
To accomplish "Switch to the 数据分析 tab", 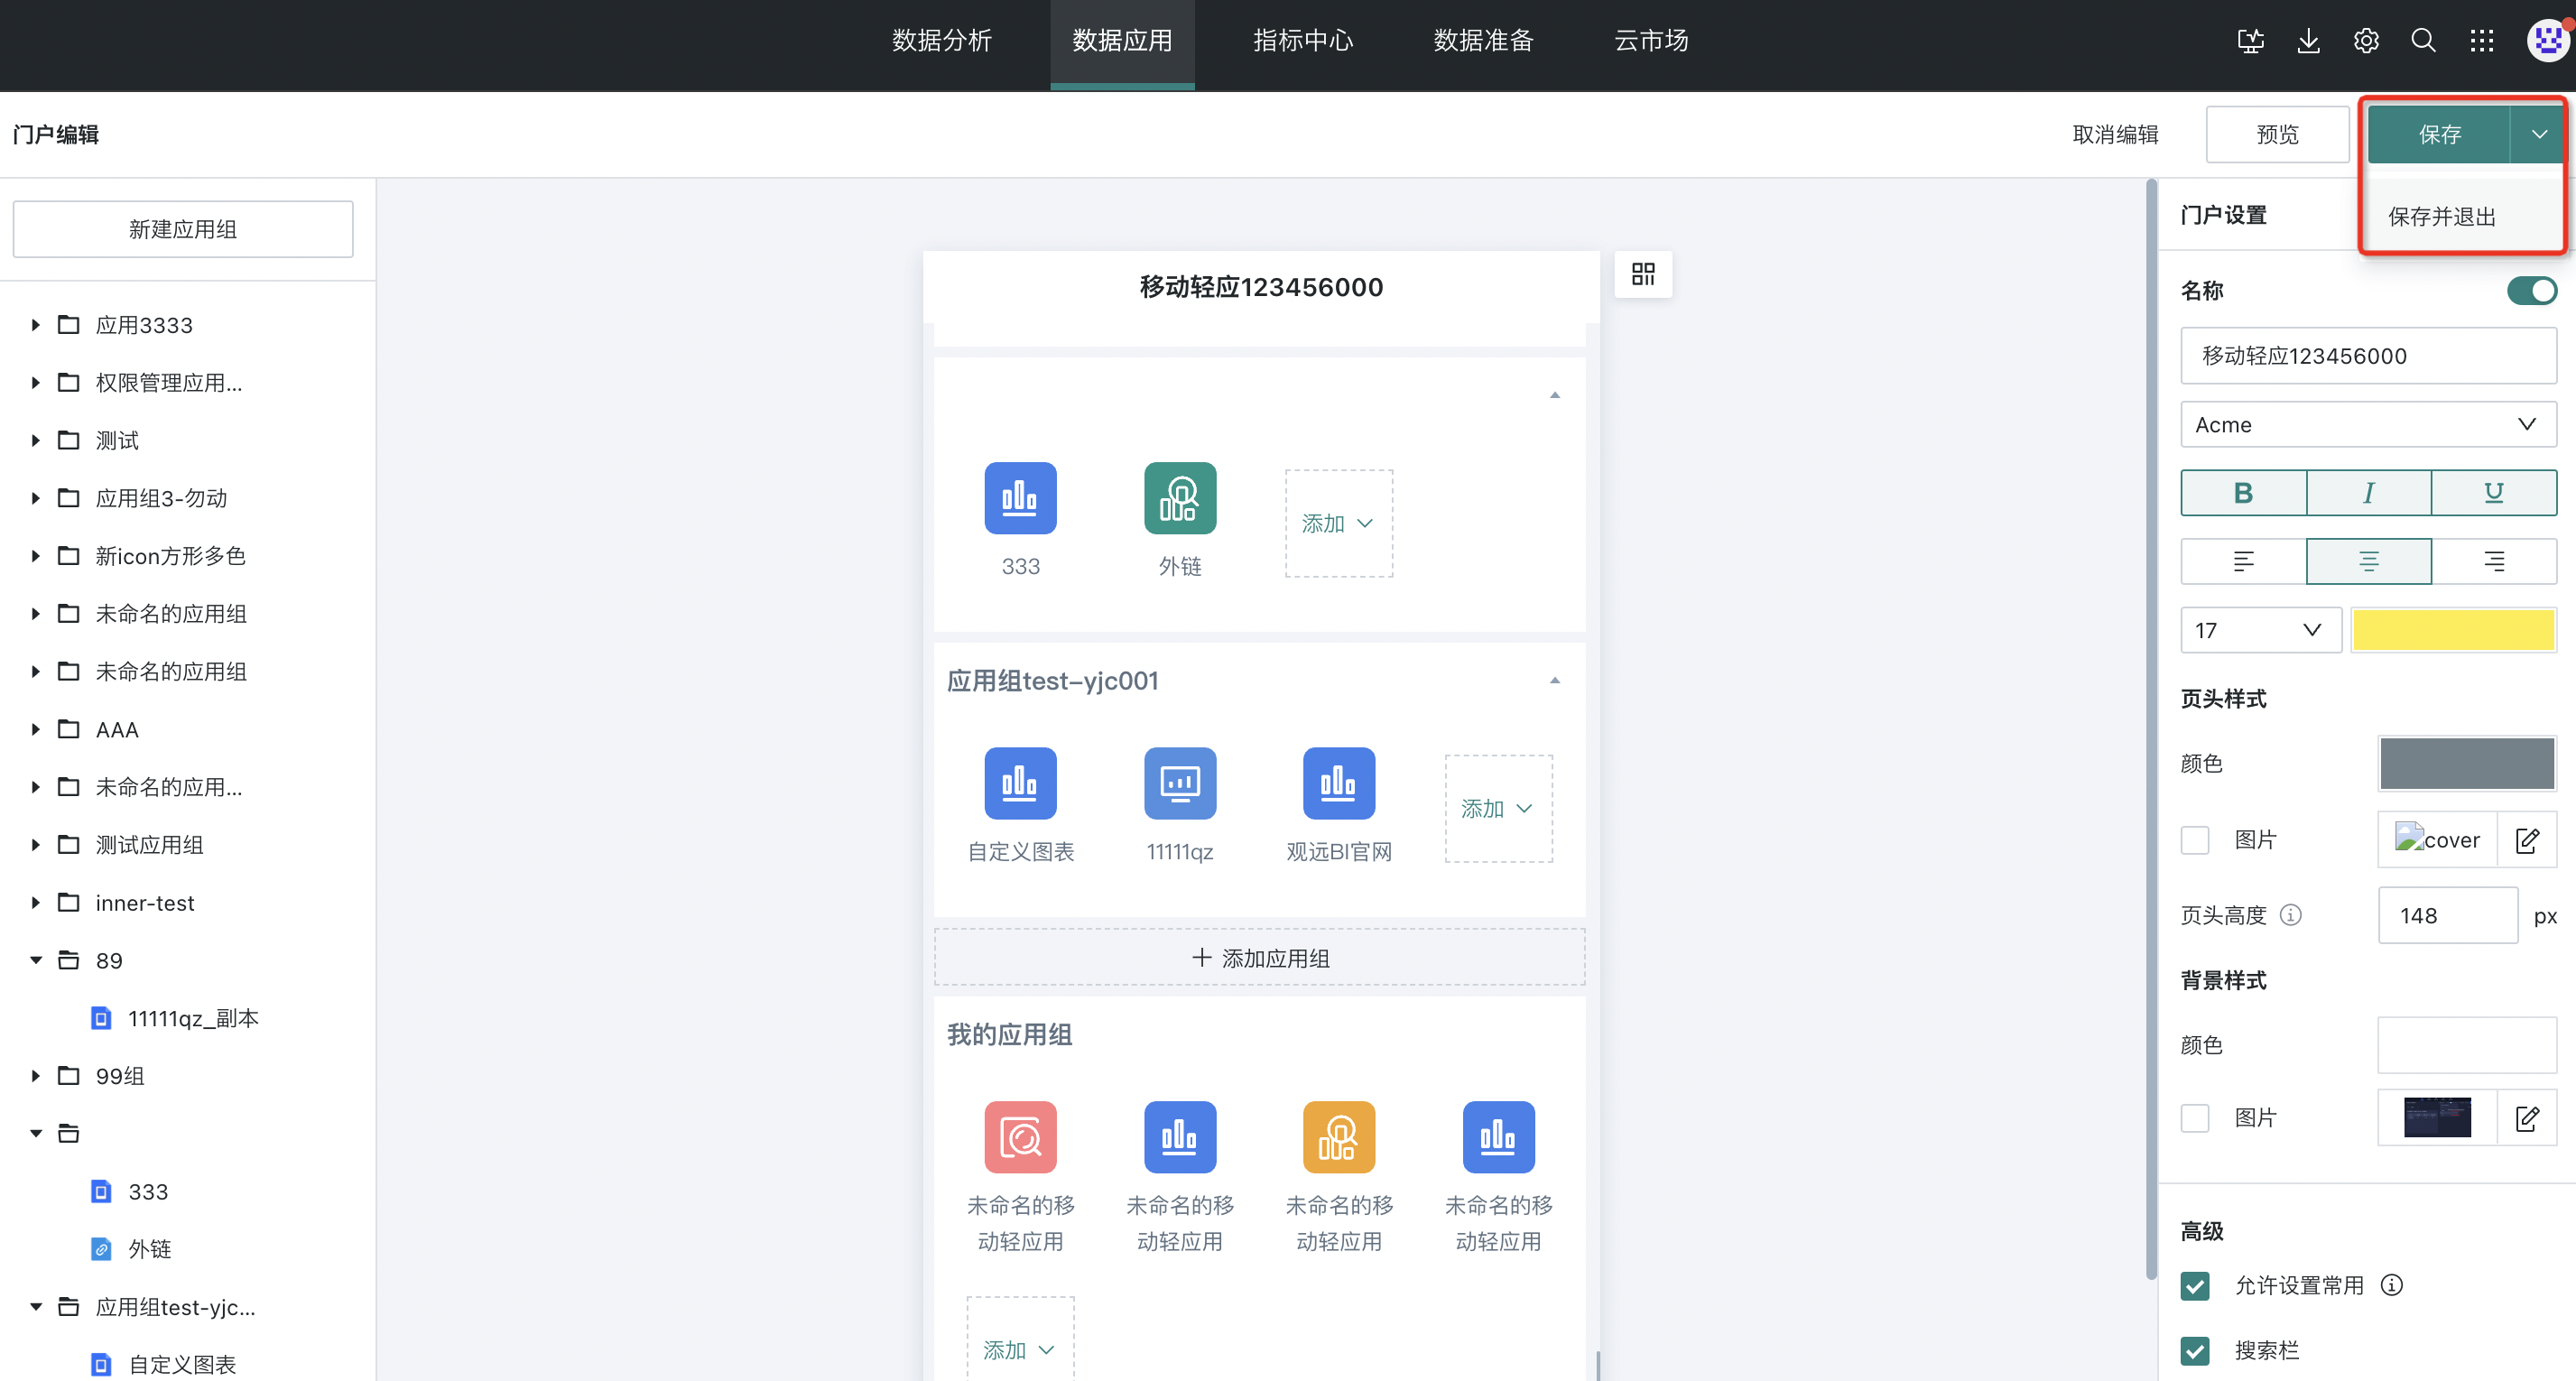I will click(941, 41).
